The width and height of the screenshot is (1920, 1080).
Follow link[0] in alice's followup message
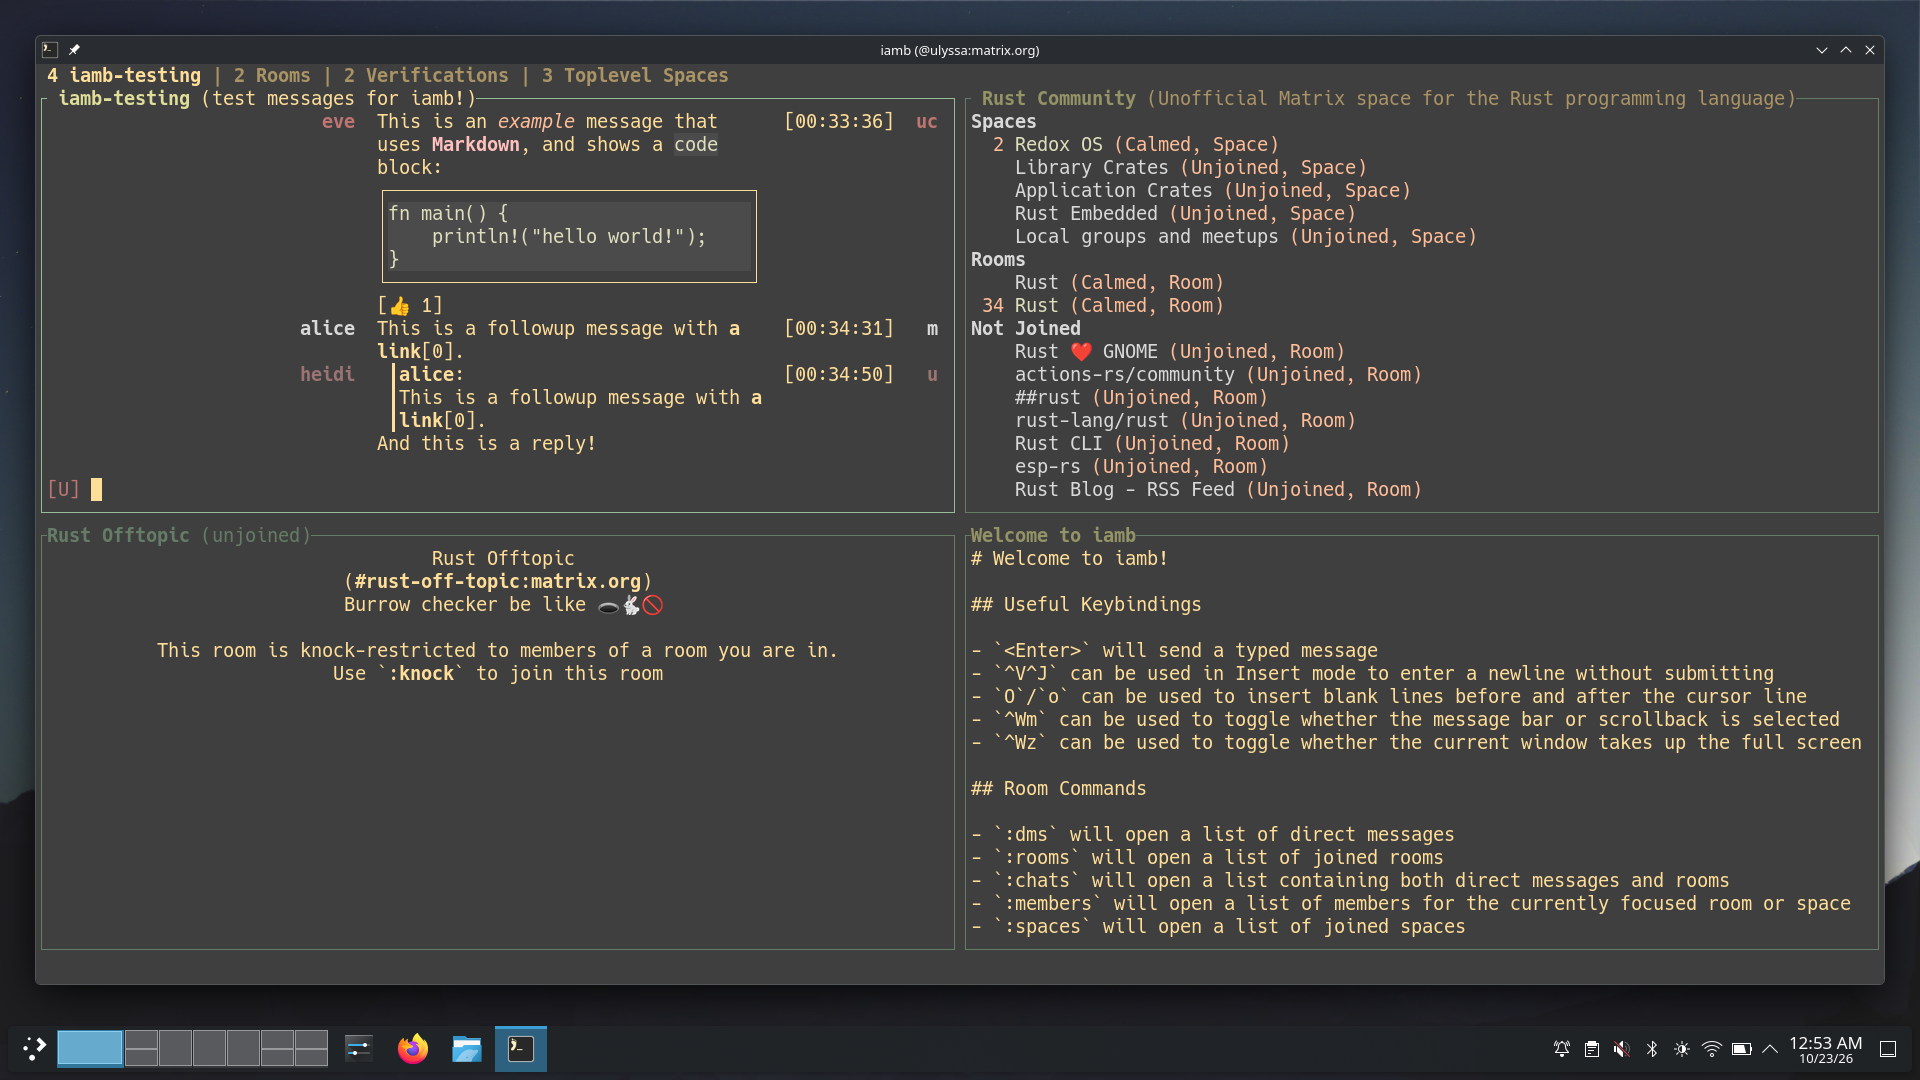(x=420, y=352)
